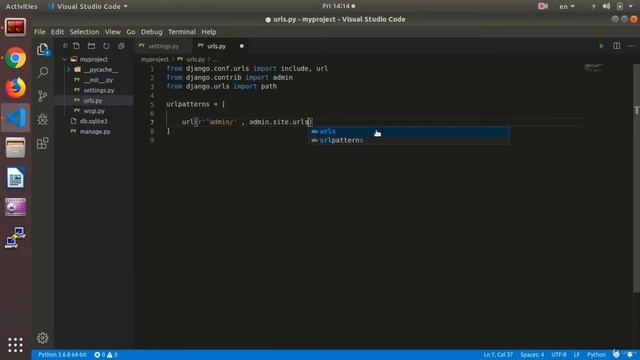Click Python language mode in status bar
The height and width of the screenshot is (360, 640).
click(596, 355)
